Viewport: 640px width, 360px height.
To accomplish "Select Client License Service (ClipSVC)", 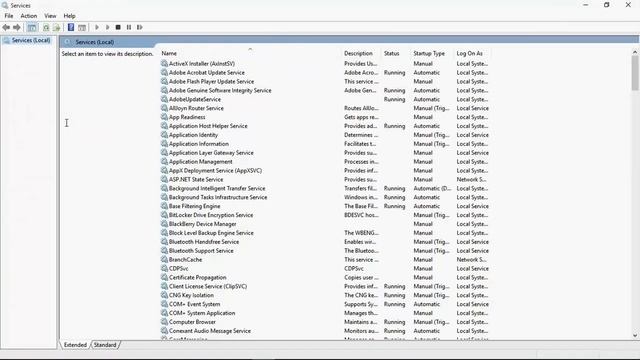I will tap(208, 286).
